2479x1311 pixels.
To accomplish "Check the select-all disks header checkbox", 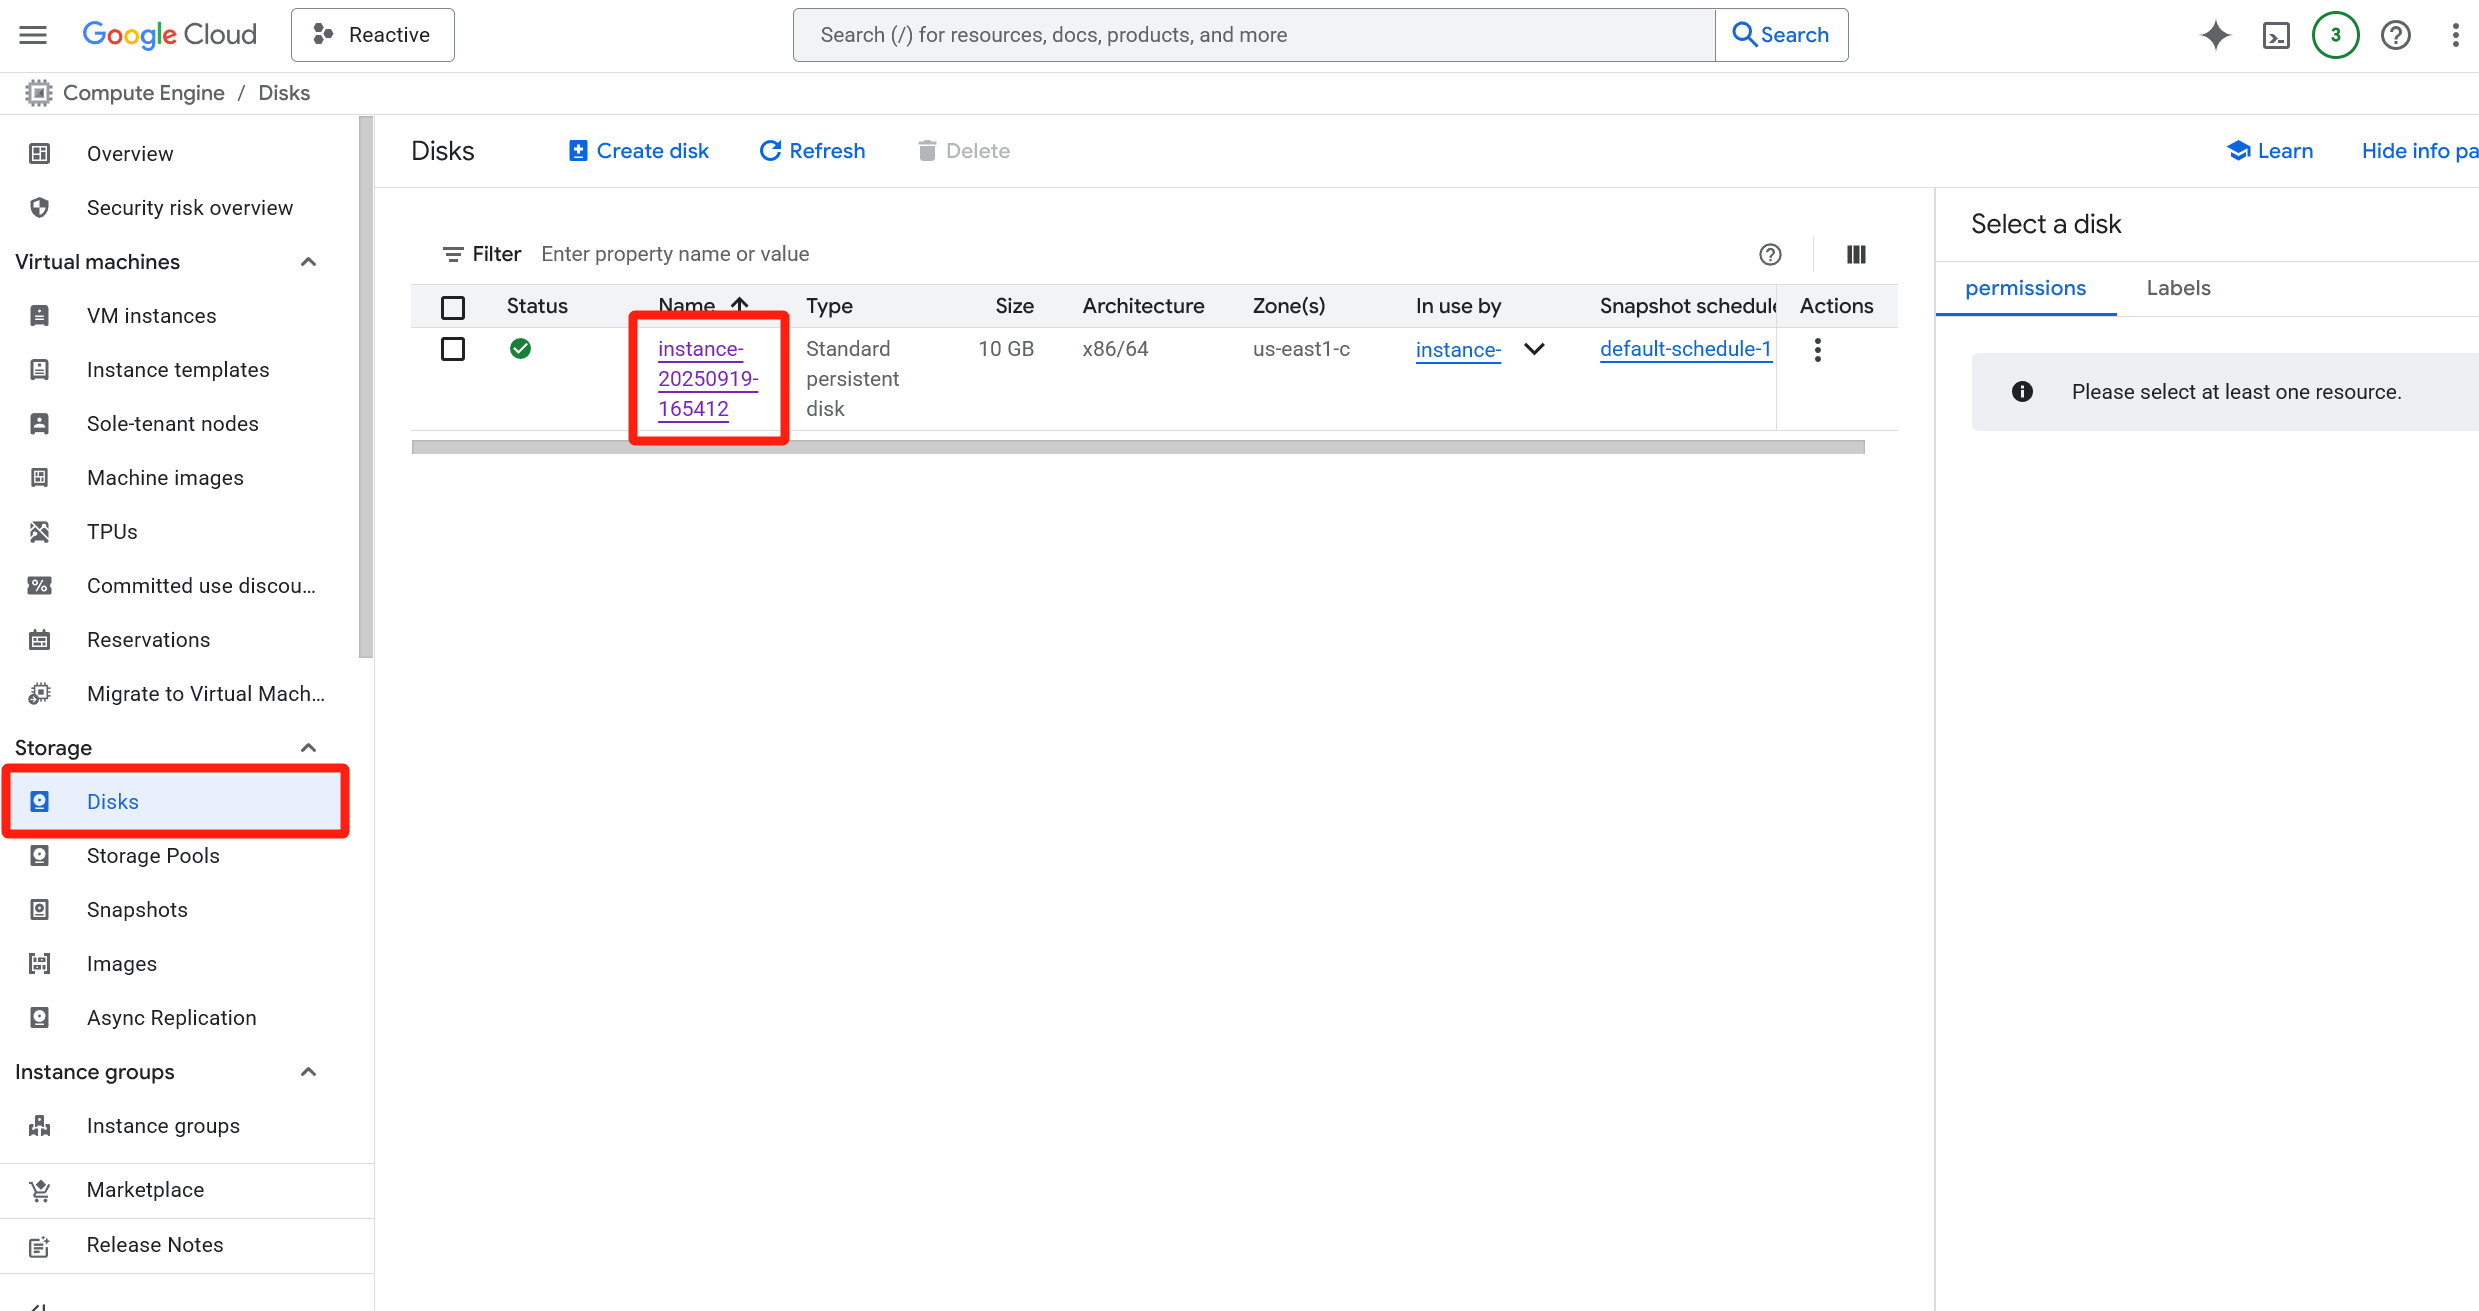I will [453, 307].
